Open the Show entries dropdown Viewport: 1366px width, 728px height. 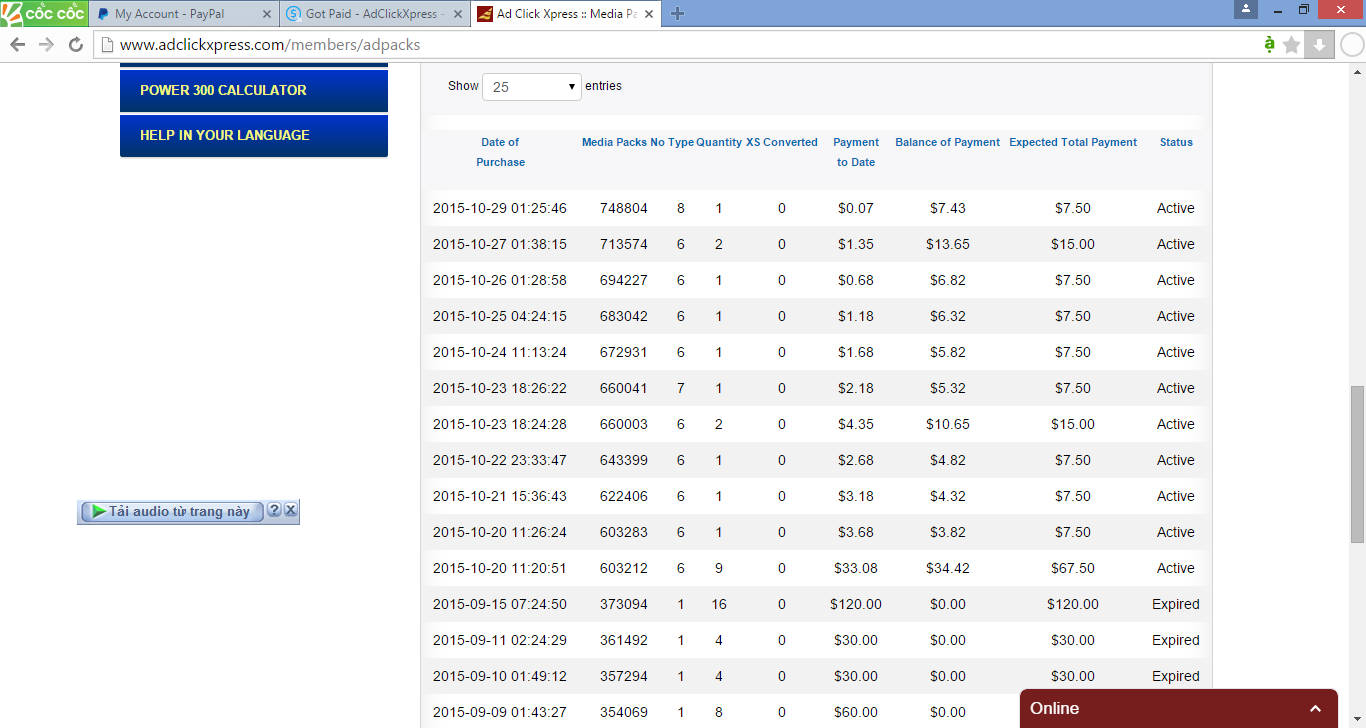coord(532,87)
